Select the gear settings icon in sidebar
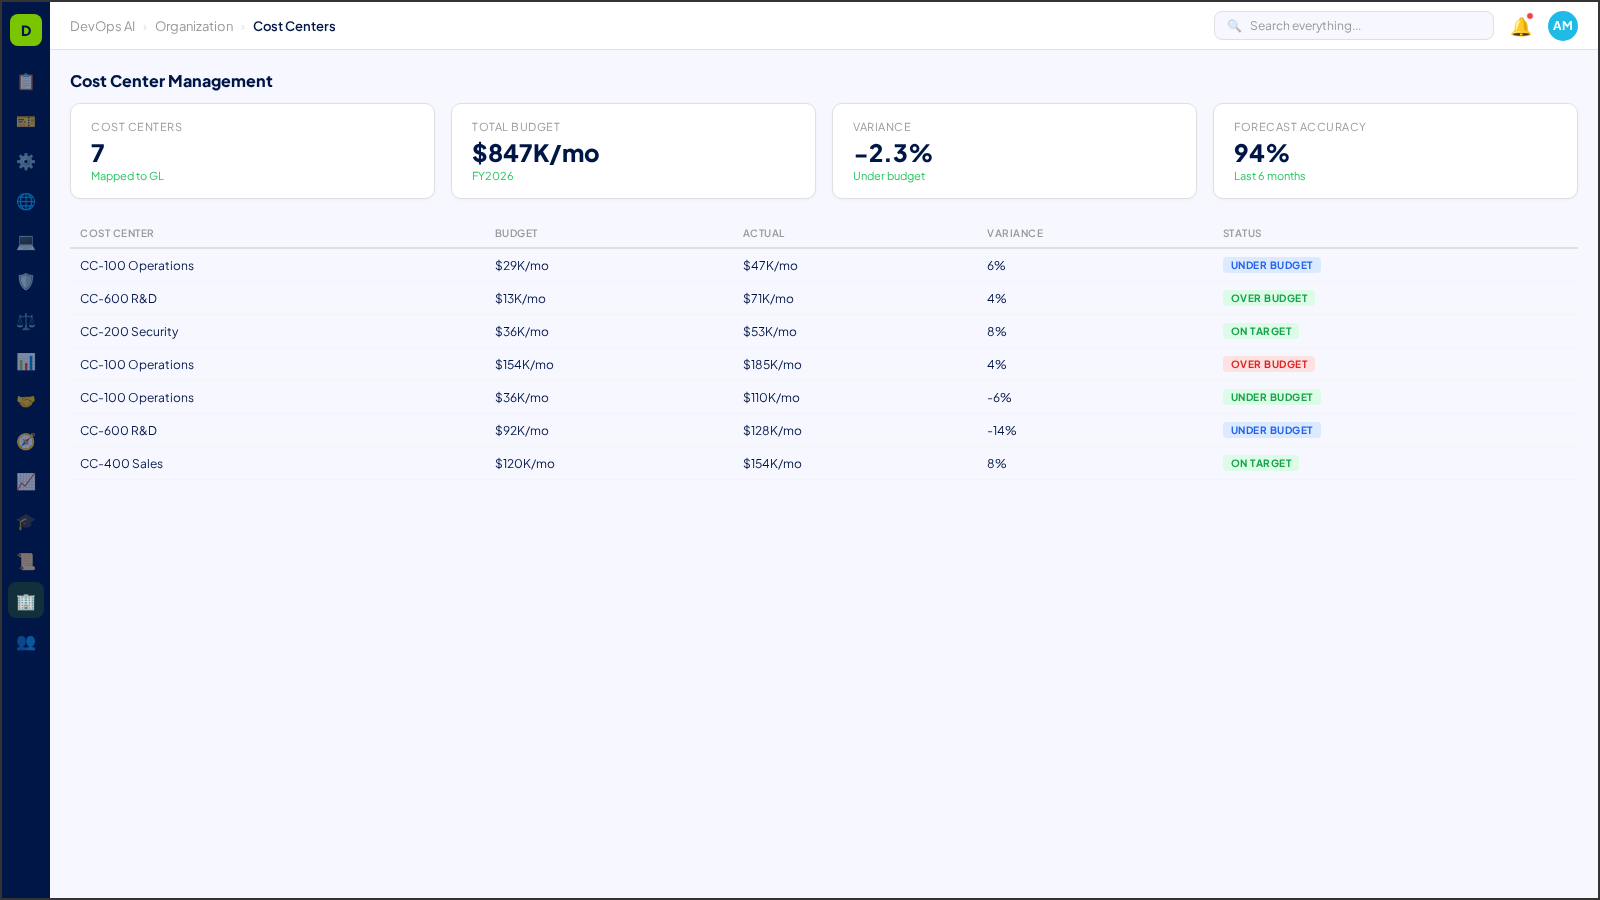Image resolution: width=1600 pixels, height=900 pixels. click(26, 162)
